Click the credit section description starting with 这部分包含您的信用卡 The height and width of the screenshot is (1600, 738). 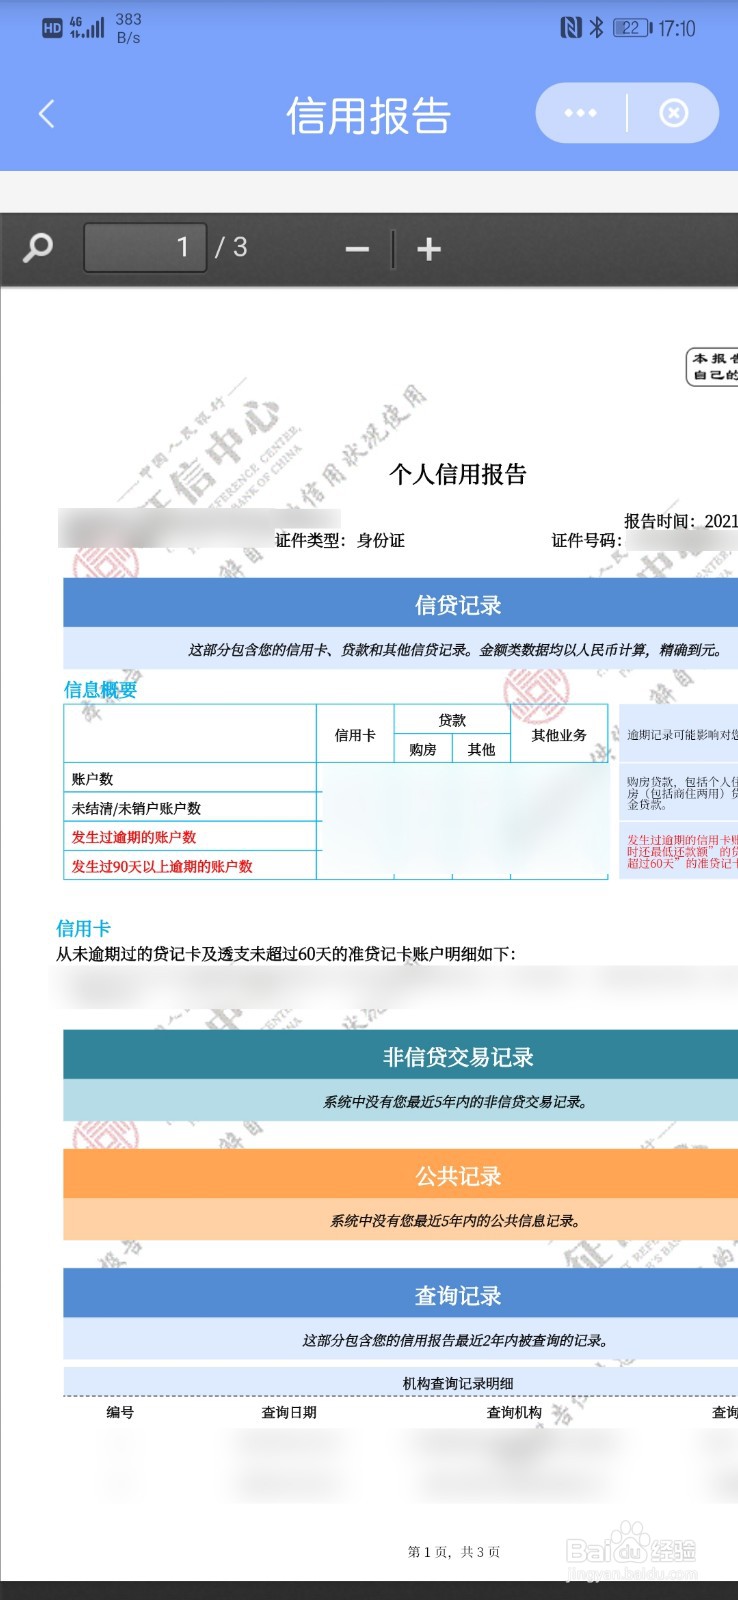tap(455, 649)
